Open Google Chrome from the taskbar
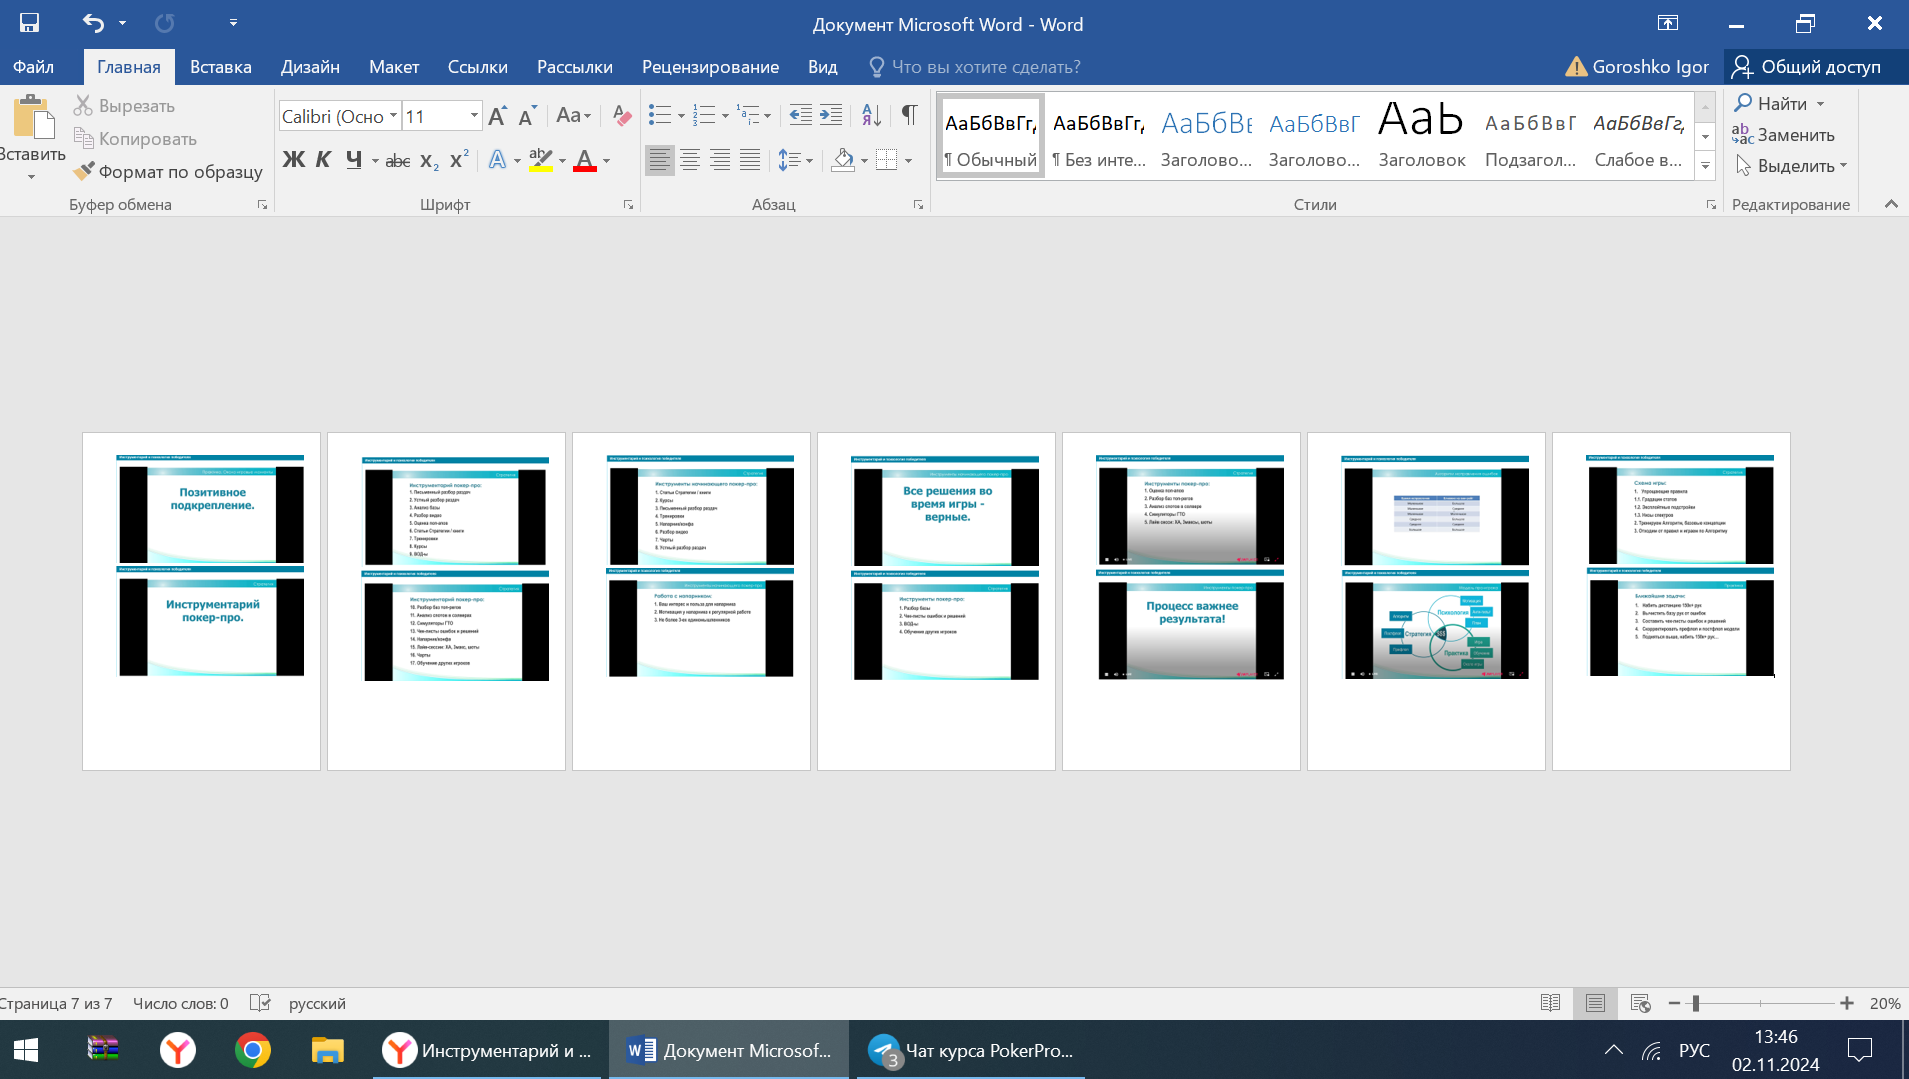1909x1079 pixels. (253, 1050)
